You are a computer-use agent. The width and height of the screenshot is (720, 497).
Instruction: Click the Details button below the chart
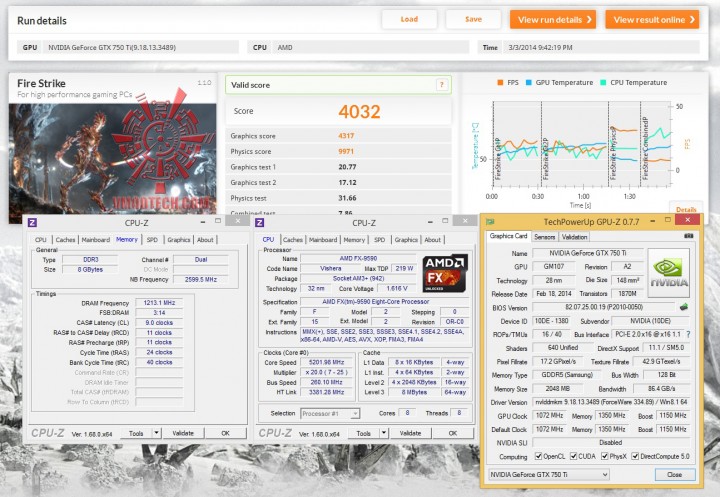click(x=686, y=209)
